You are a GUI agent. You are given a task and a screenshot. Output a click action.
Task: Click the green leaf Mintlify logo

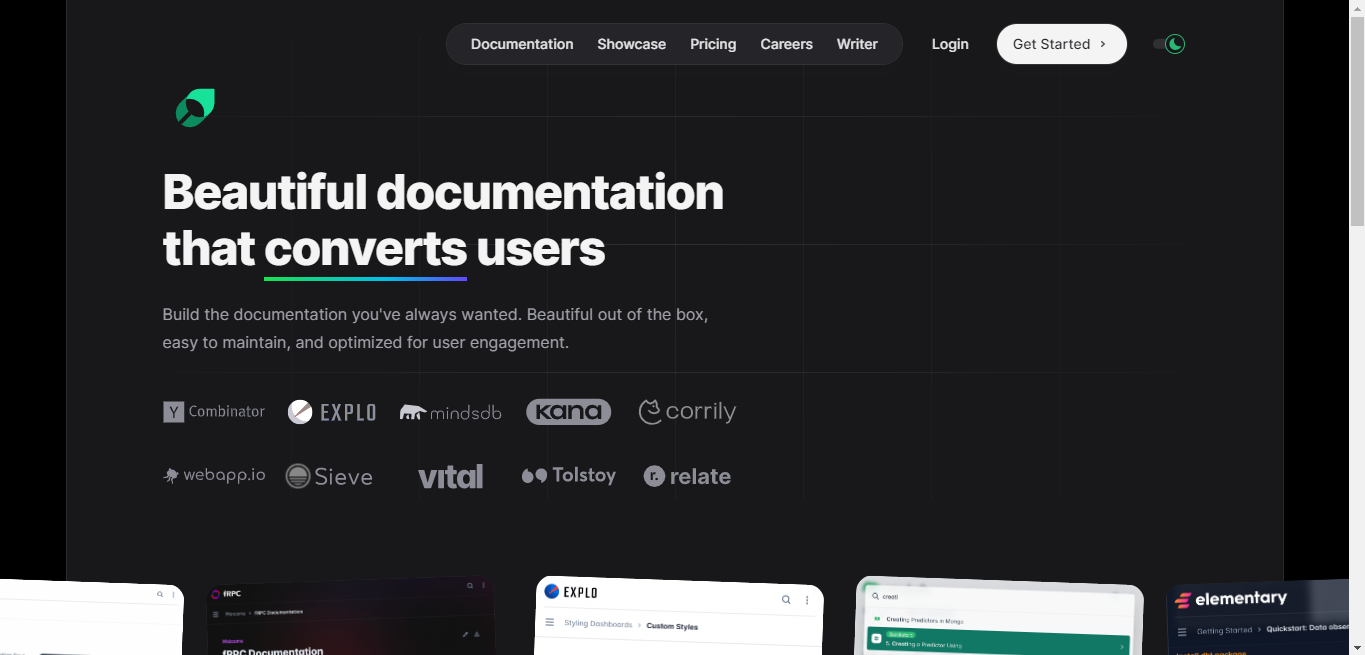tap(196, 108)
